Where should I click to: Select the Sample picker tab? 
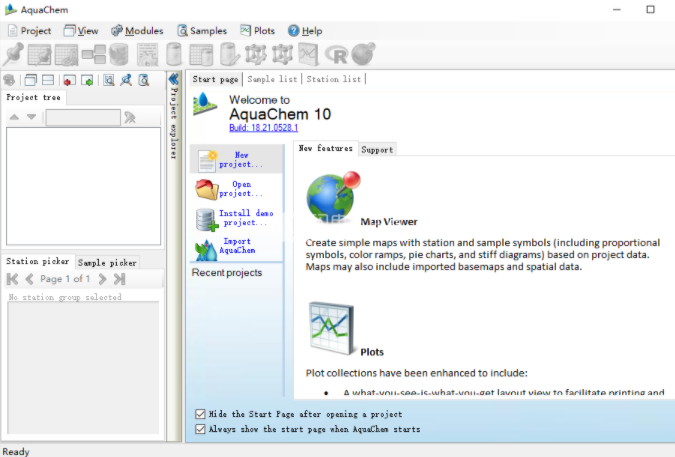click(x=107, y=263)
